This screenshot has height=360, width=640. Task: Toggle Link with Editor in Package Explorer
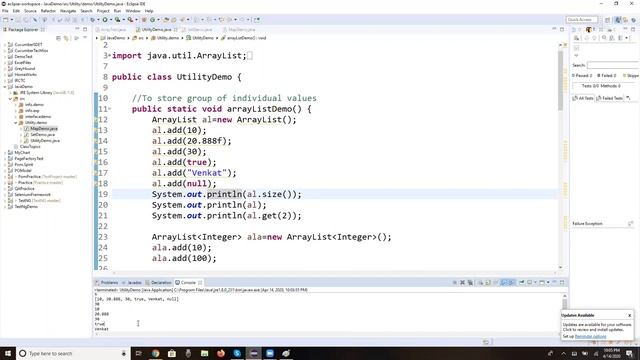tap(66, 38)
